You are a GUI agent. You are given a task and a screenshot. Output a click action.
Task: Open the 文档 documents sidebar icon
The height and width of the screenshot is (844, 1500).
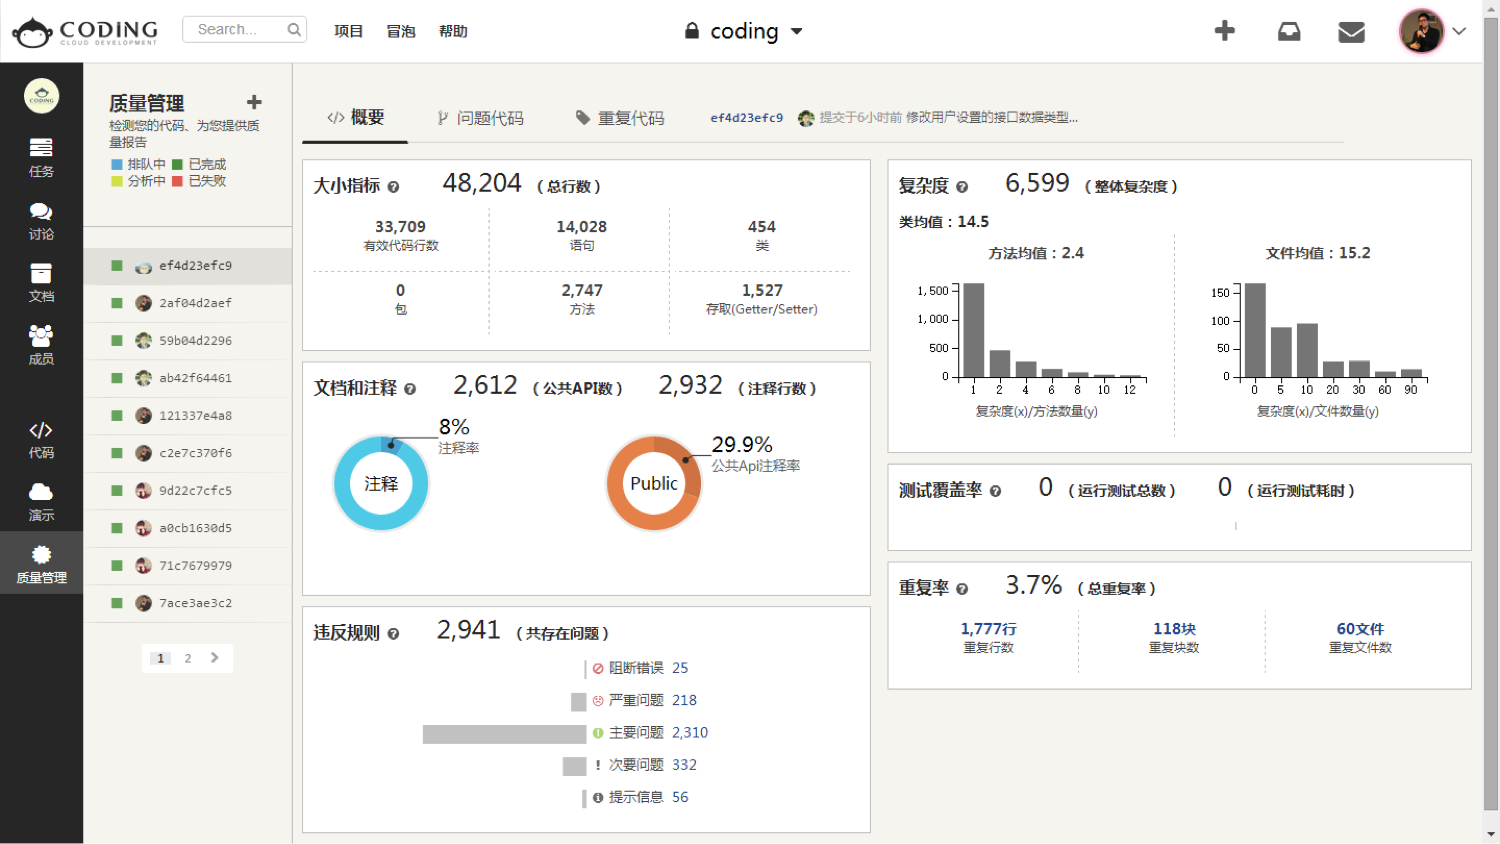[x=41, y=282]
